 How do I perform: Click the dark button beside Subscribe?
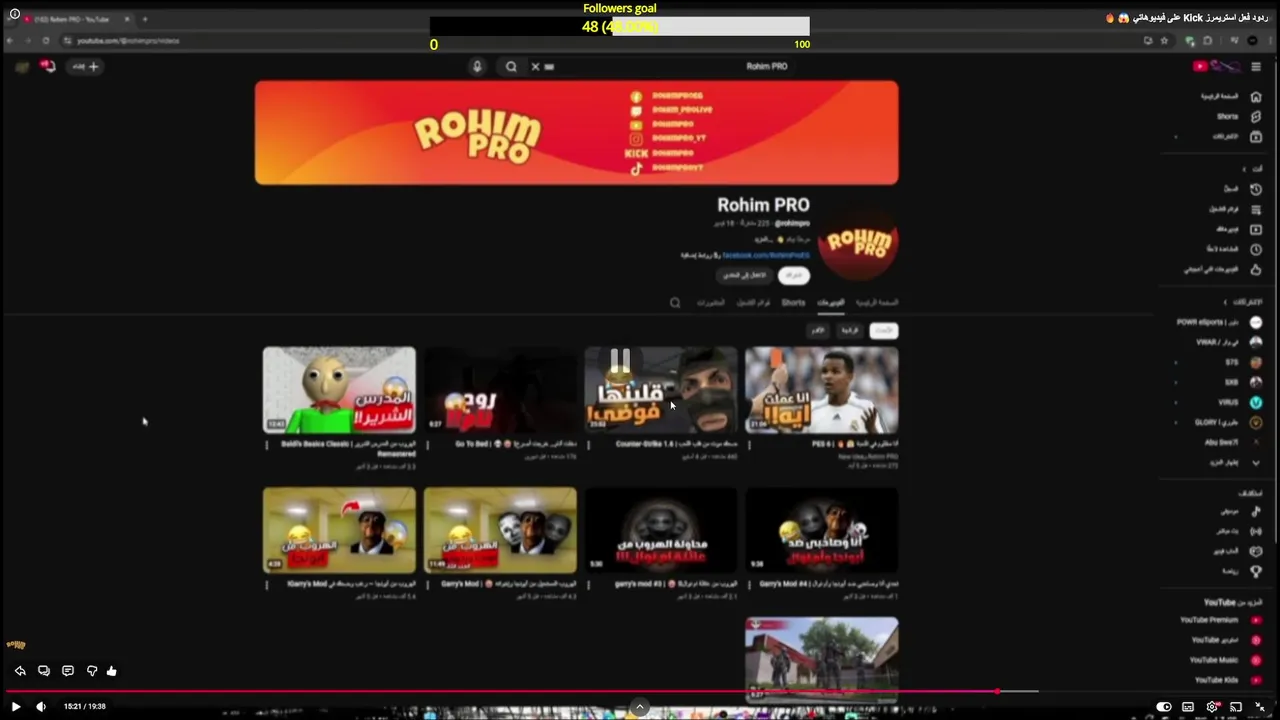coord(745,275)
